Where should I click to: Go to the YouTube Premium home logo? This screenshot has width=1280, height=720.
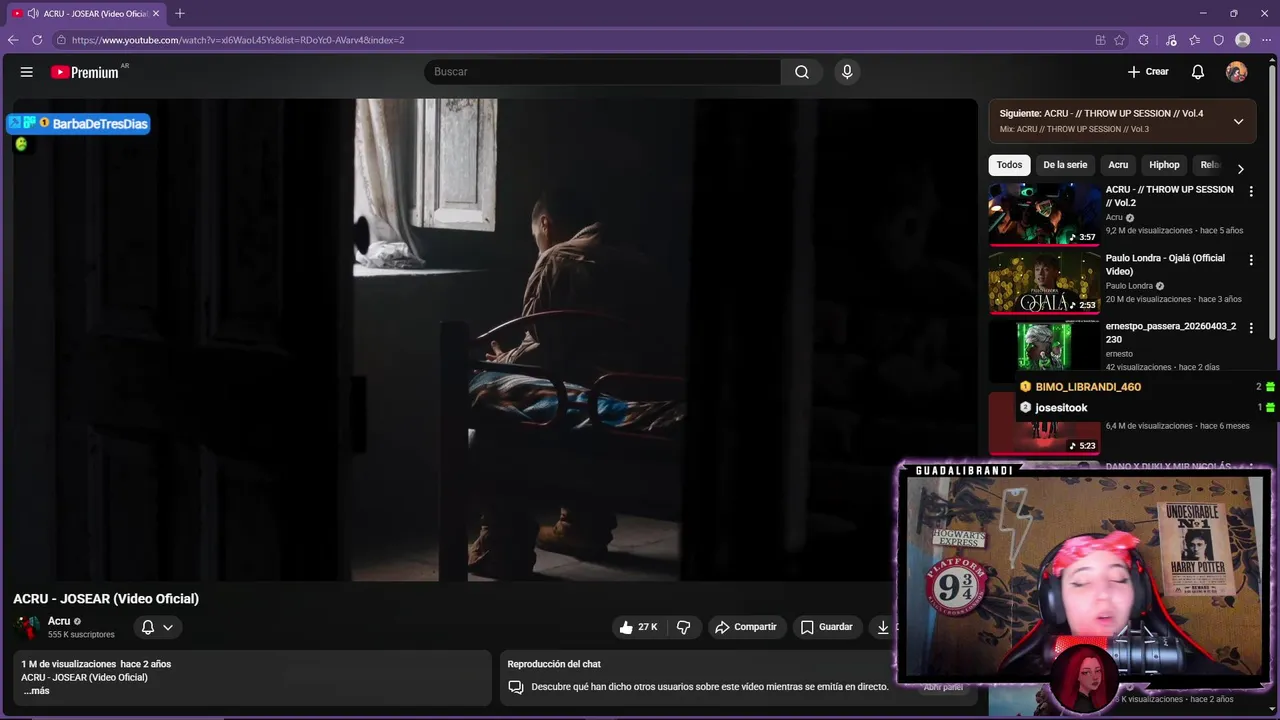[85, 72]
